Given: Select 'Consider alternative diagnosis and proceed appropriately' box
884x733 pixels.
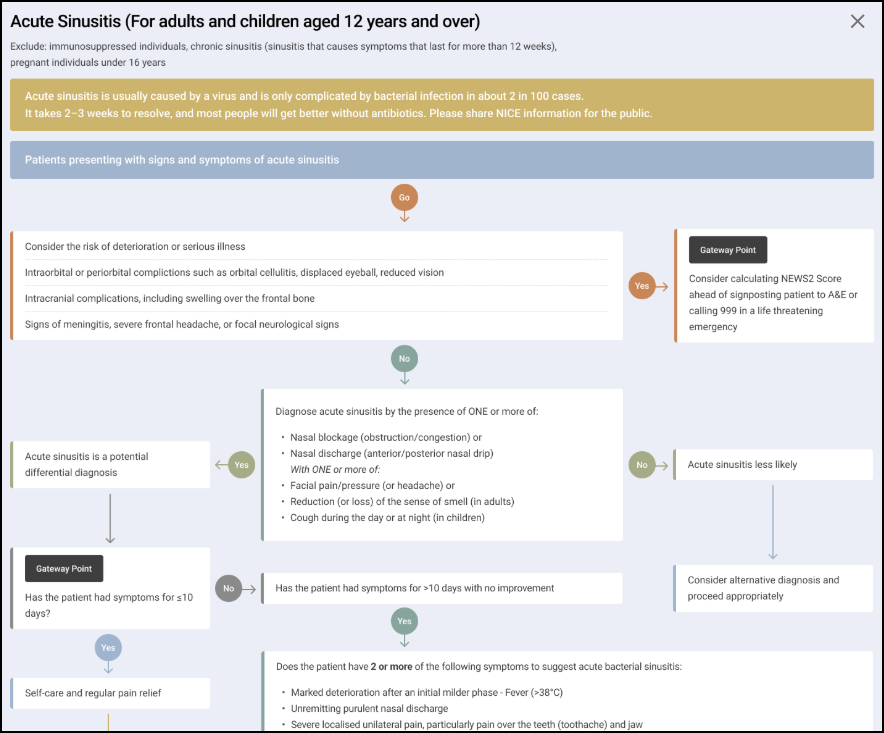Looking at the screenshot, I should pyautogui.click(x=773, y=588).
